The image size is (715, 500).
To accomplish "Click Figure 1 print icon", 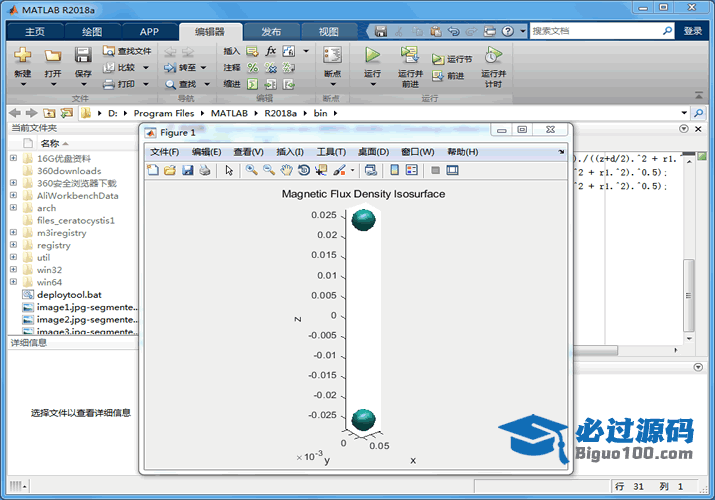I will (205, 170).
